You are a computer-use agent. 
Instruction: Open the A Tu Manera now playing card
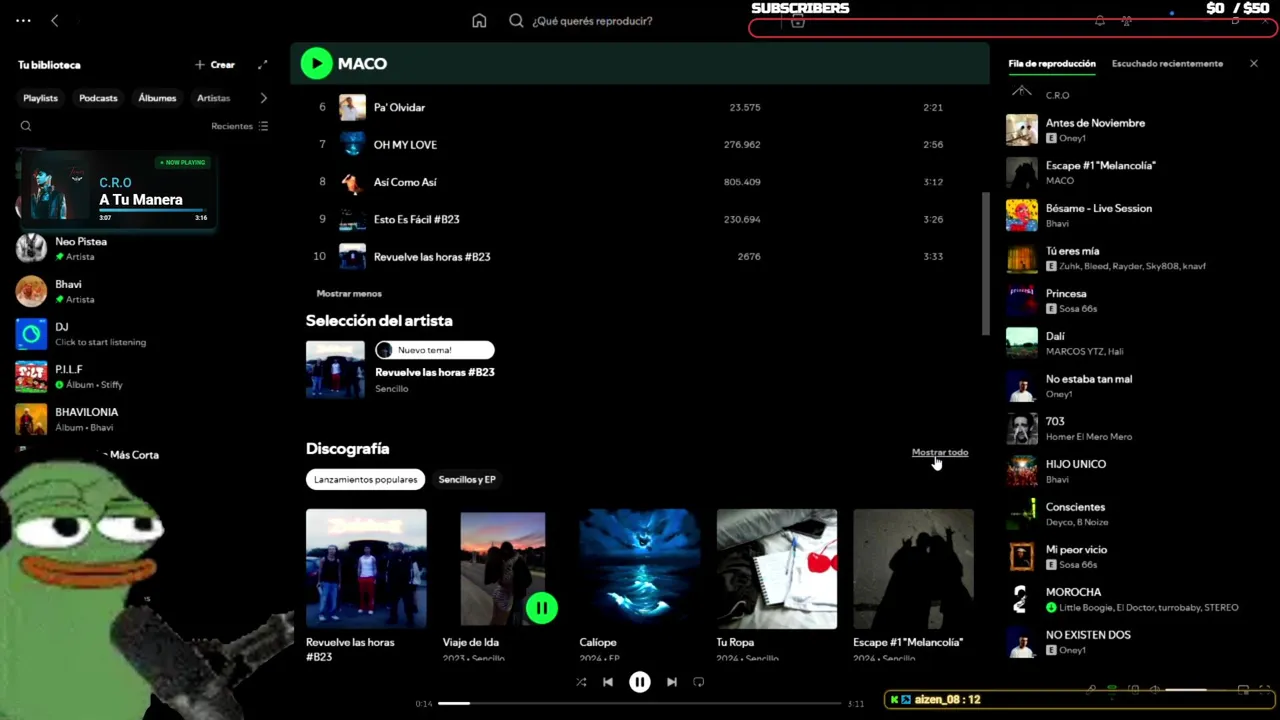tap(116, 191)
